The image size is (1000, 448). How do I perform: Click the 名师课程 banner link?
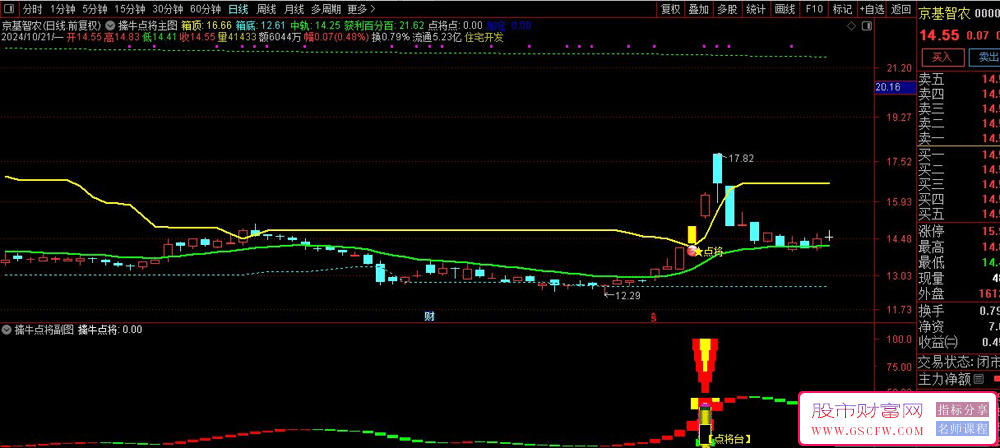pyautogui.click(x=960, y=428)
